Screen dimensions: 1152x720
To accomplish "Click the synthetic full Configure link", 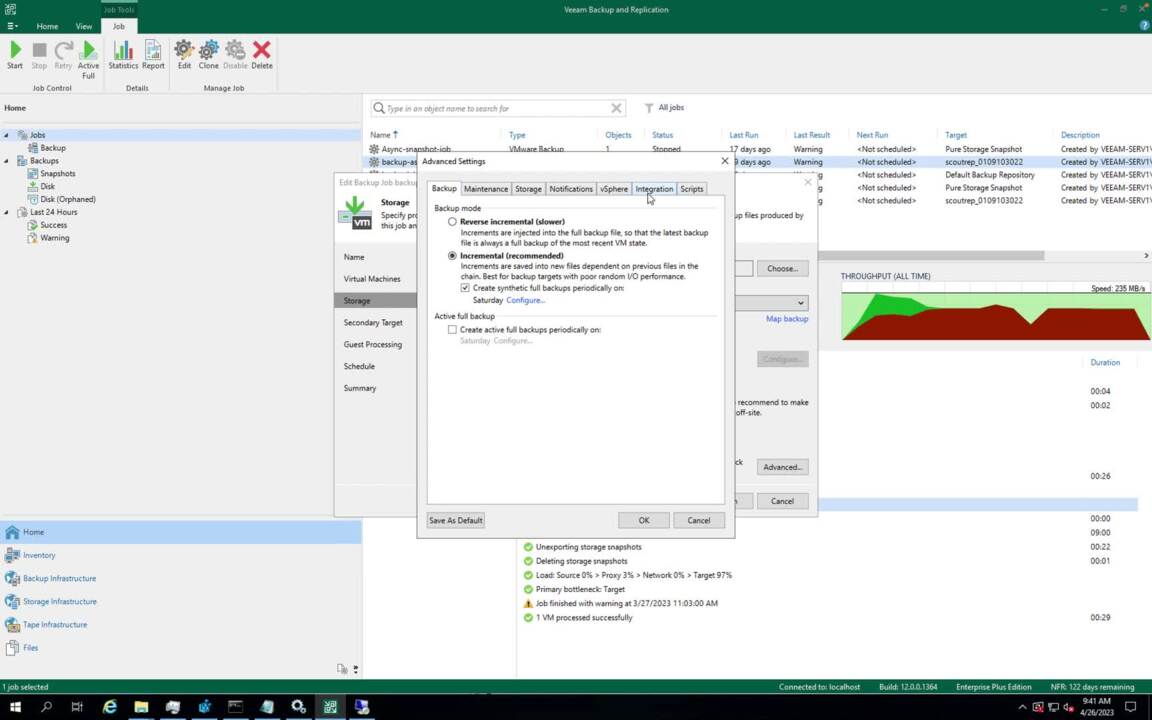I will (525, 300).
